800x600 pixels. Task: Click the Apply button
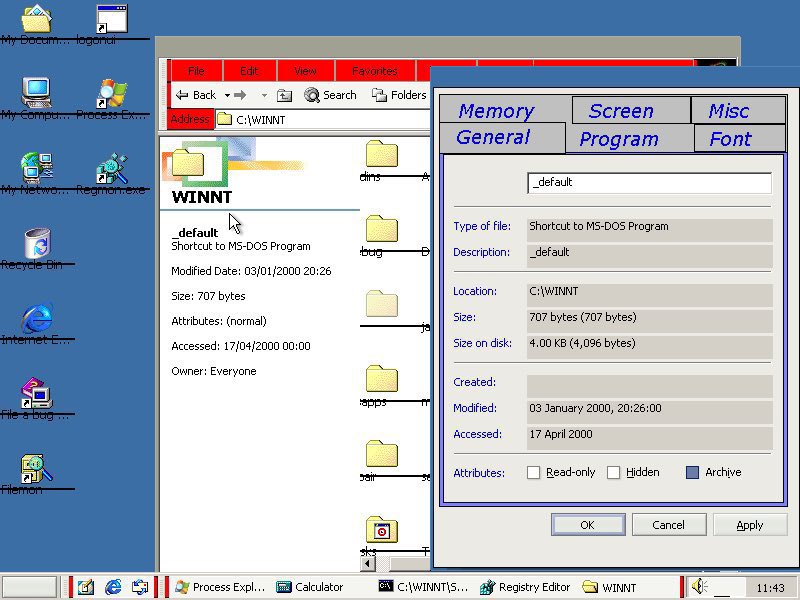pos(749,524)
